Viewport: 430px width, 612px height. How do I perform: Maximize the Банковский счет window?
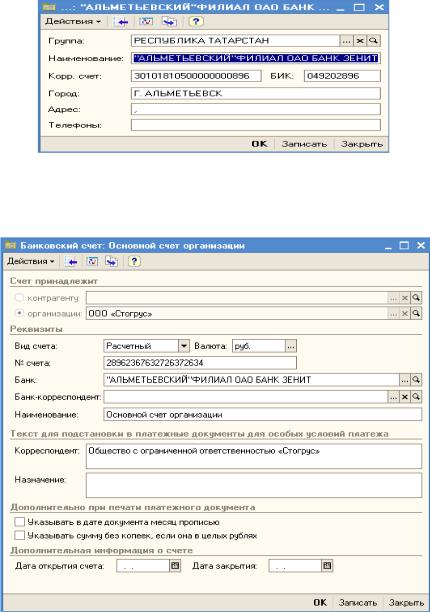point(404,246)
